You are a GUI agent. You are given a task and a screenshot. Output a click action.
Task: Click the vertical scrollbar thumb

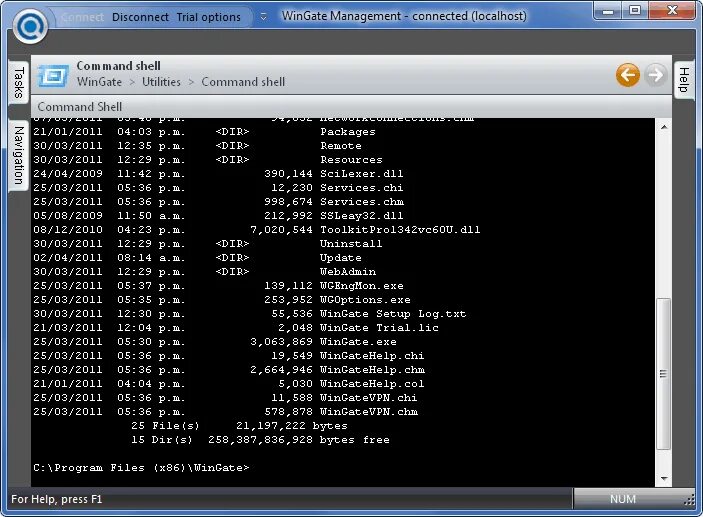pyautogui.click(x=664, y=374)
